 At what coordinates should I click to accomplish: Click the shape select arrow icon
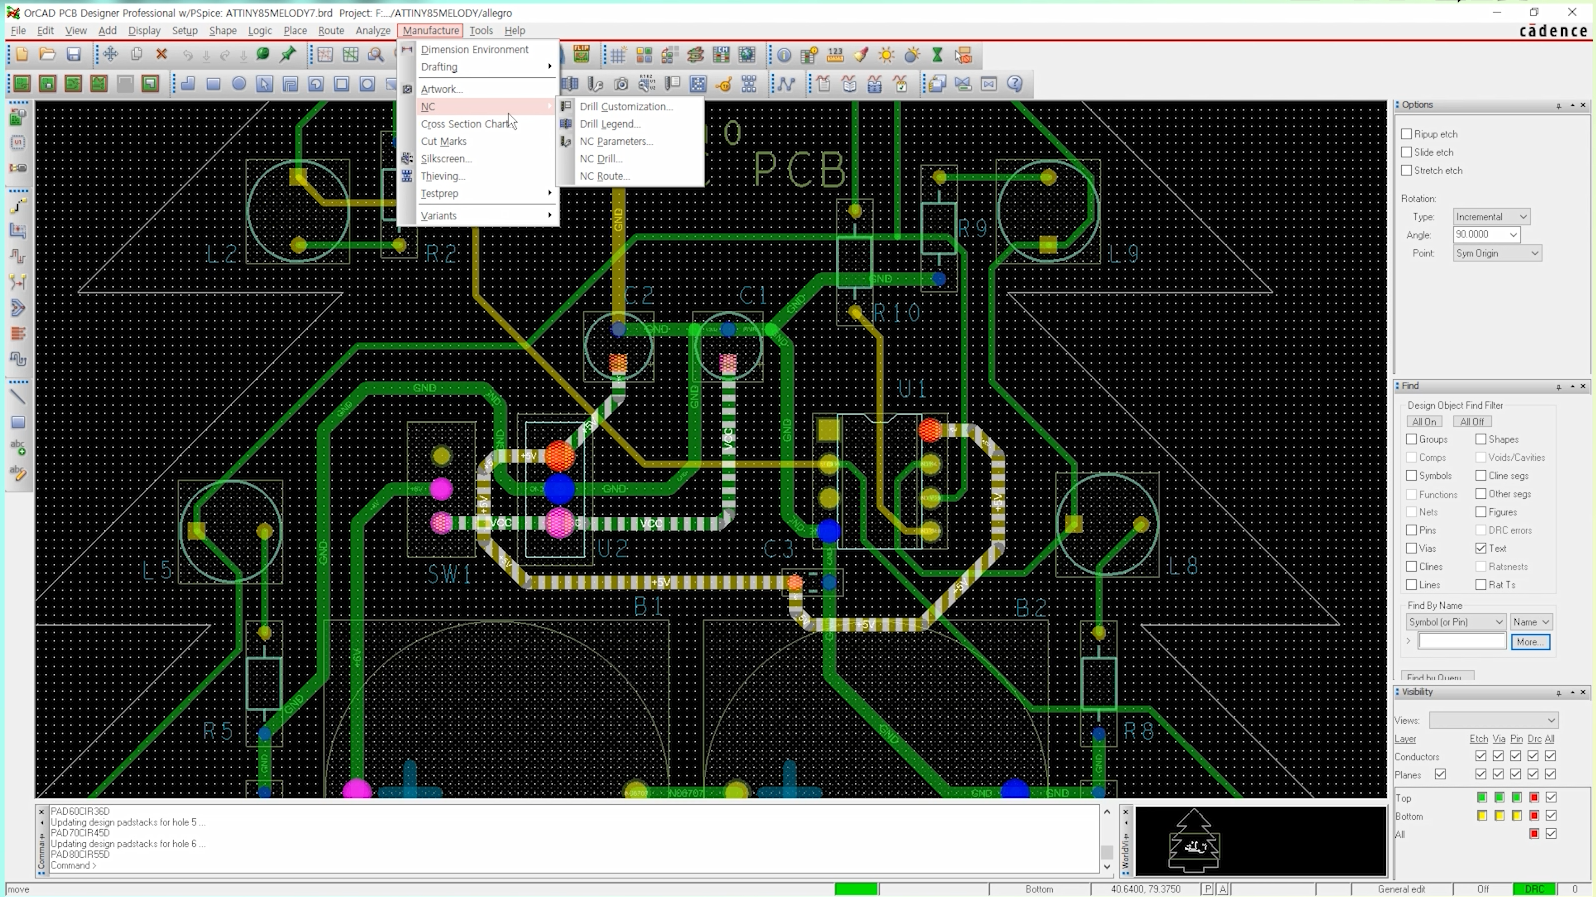coord(265,84)
